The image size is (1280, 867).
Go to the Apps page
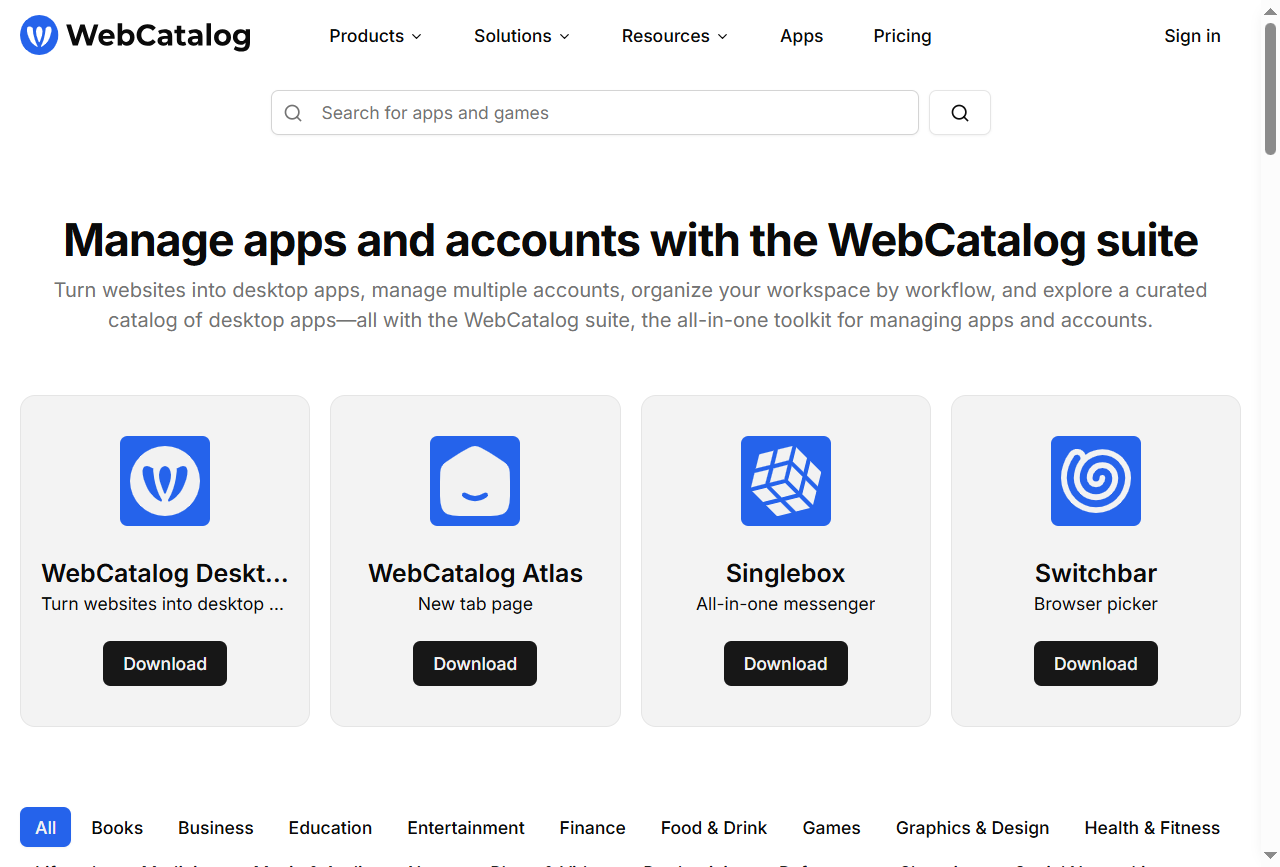[x=801, y=36]
